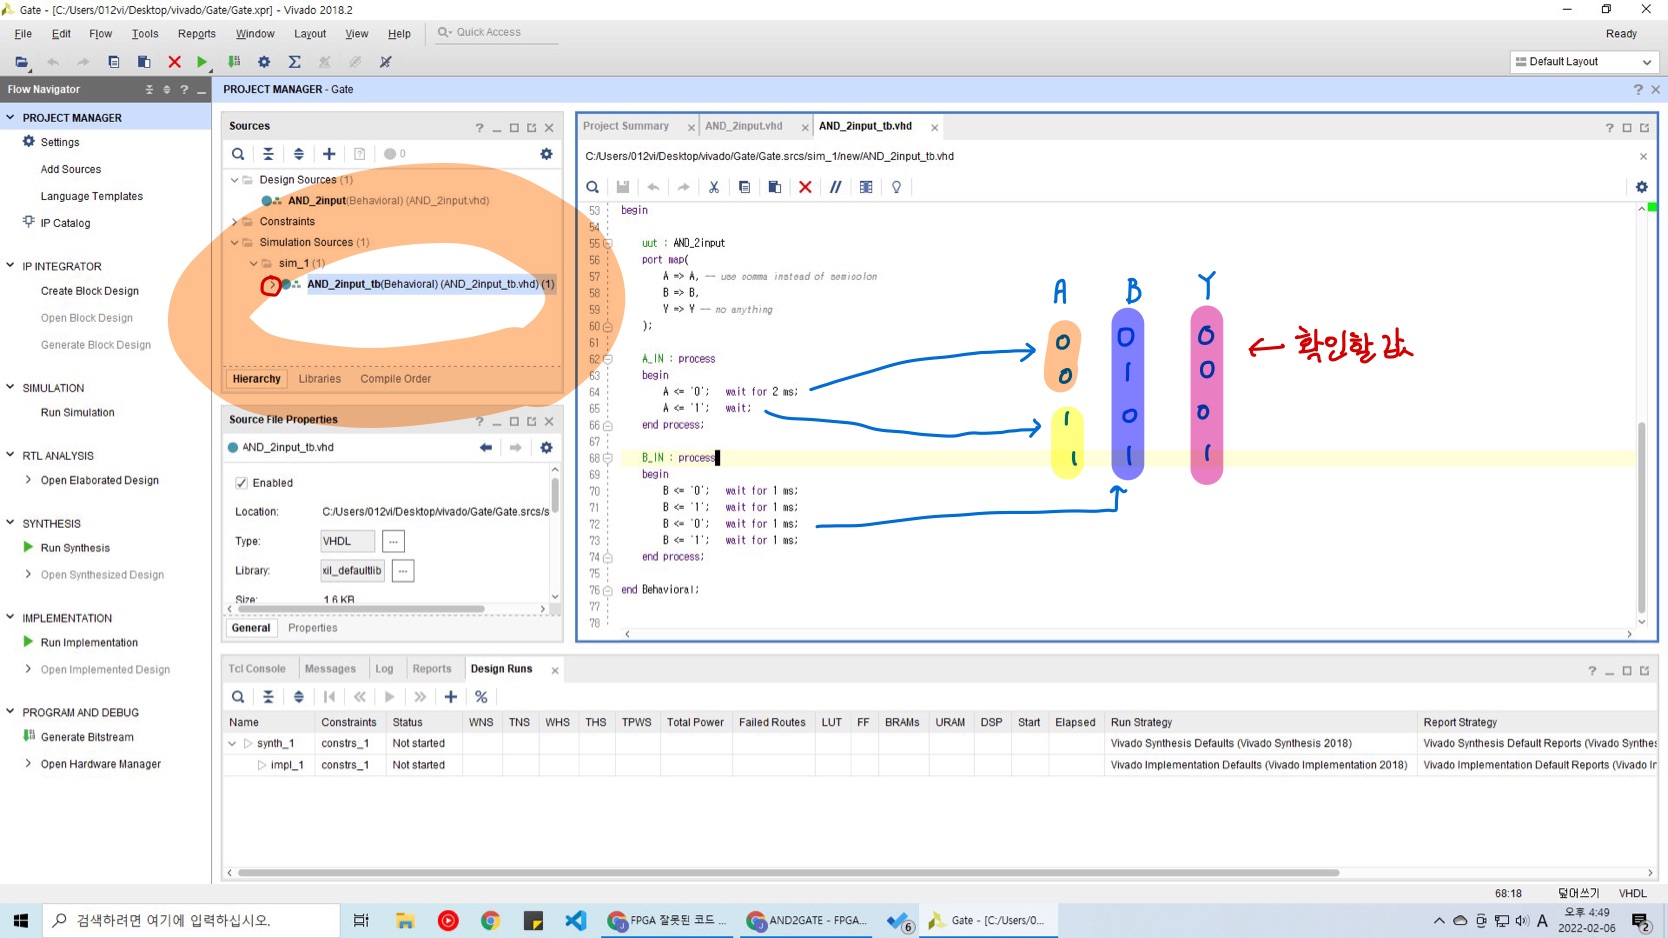Delete selection in editor toolbar

[805, 187]
